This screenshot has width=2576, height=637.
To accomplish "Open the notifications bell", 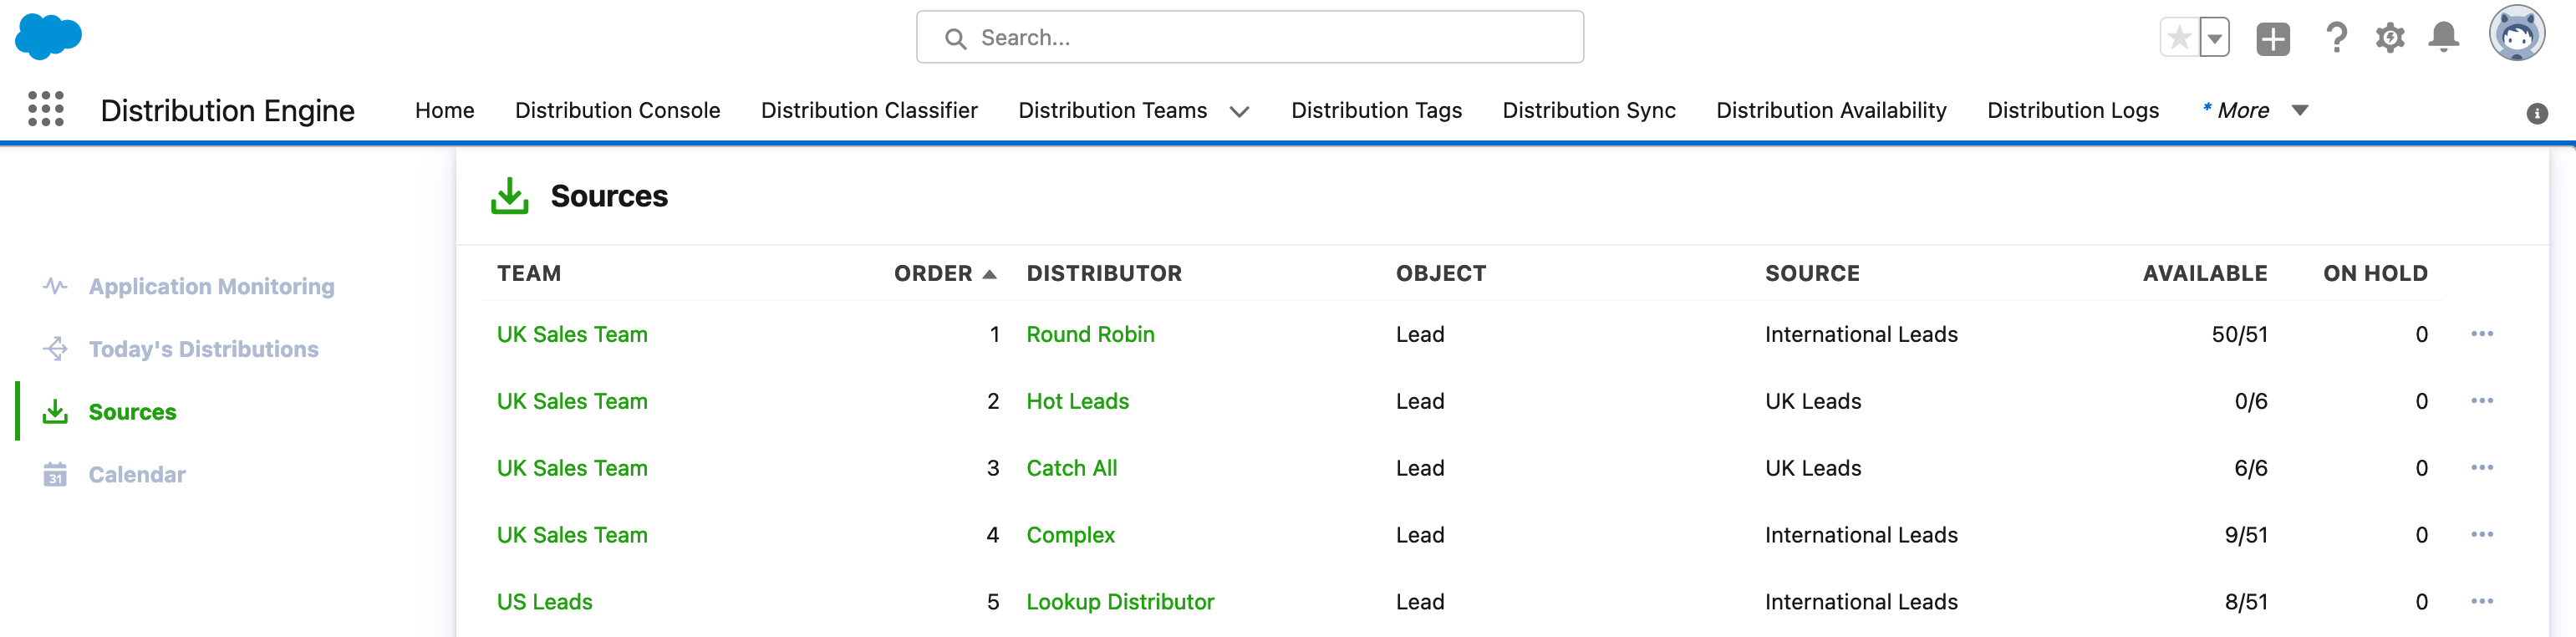I will [2443, 38].
